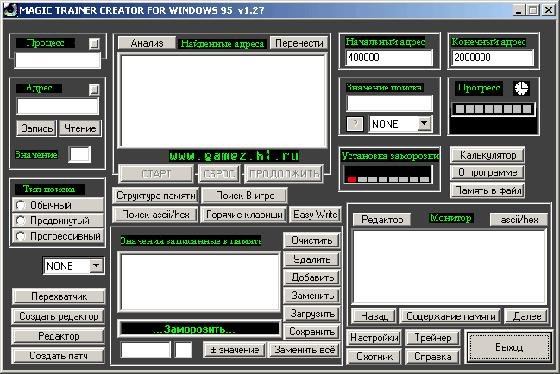The height and width of the screenshot is (374, 560).
Task: Click the ПРОДОЛЖИТЬ button
Action: coord(284,174)
